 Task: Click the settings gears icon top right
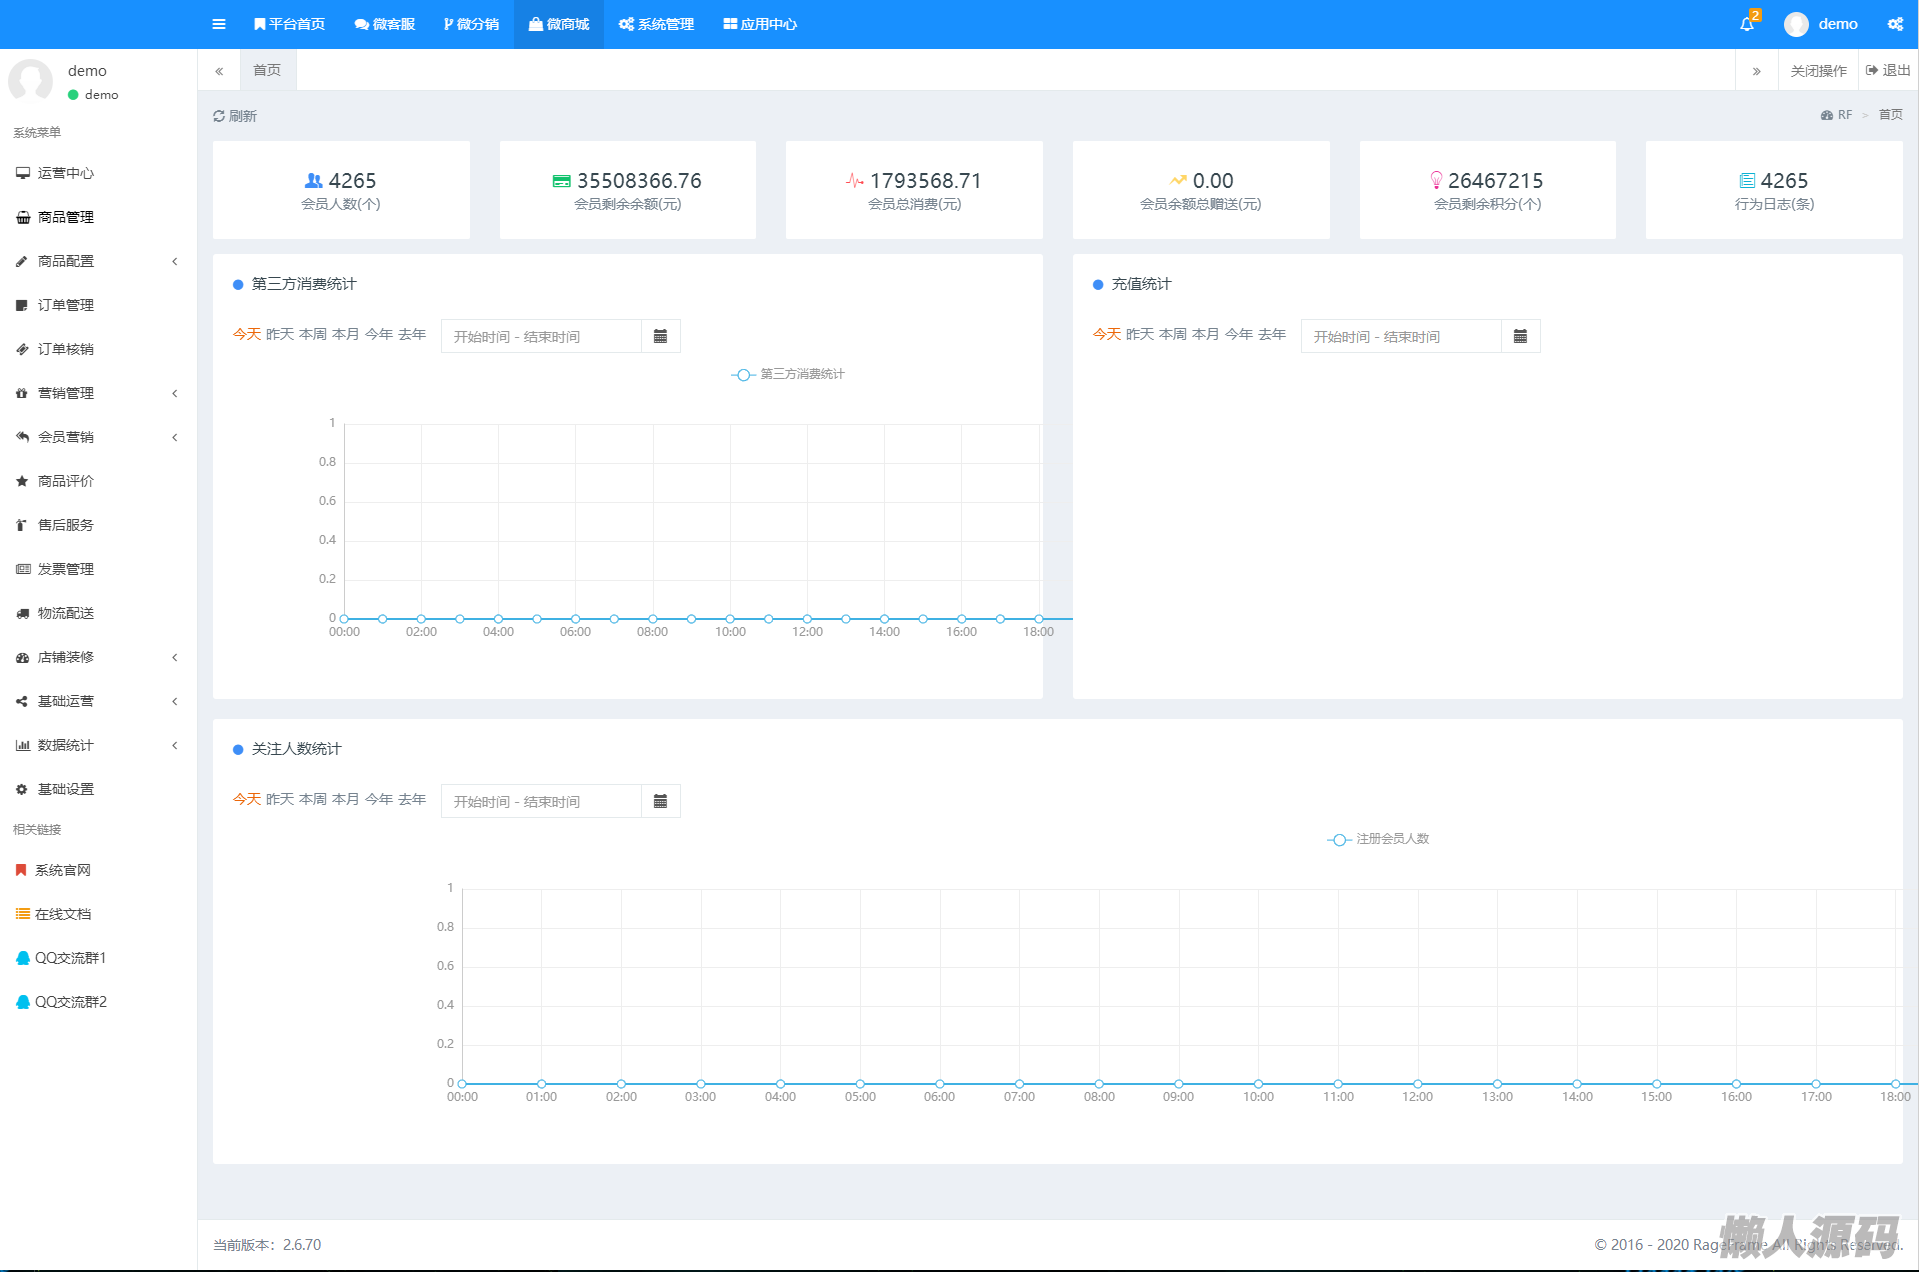click(1895, 24)
